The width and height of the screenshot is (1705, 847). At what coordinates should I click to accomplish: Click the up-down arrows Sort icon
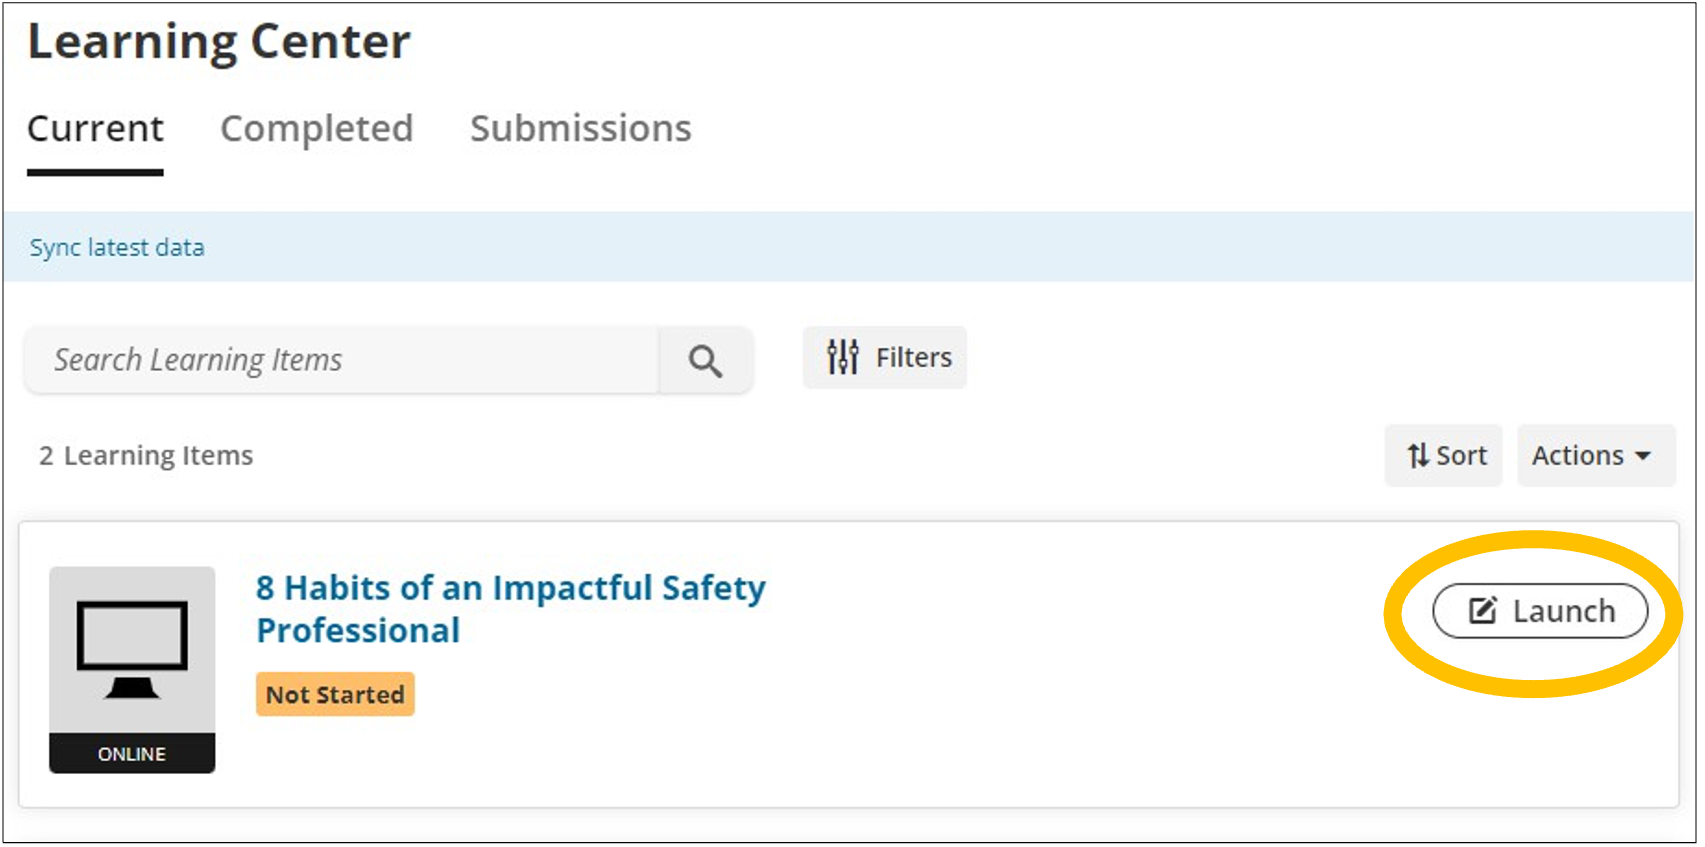1417,456
